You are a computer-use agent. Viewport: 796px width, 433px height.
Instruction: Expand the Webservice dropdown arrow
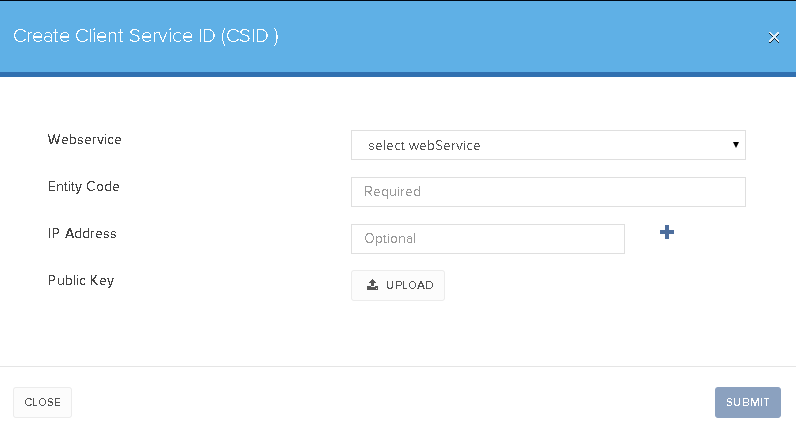pyautogui.click(x=735, y=145)
